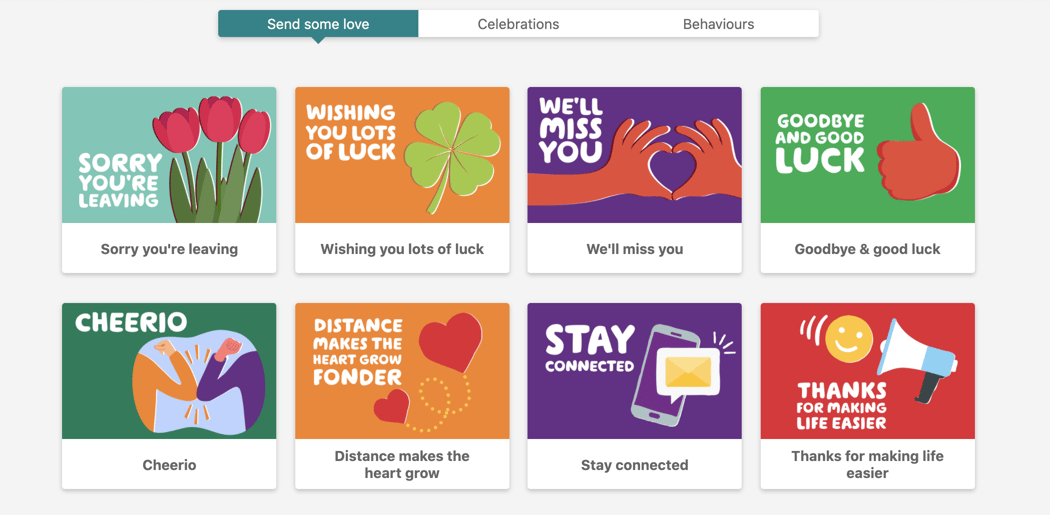Select the Send some love tab
The image size is (1050, 515).
tap(318, 24)
